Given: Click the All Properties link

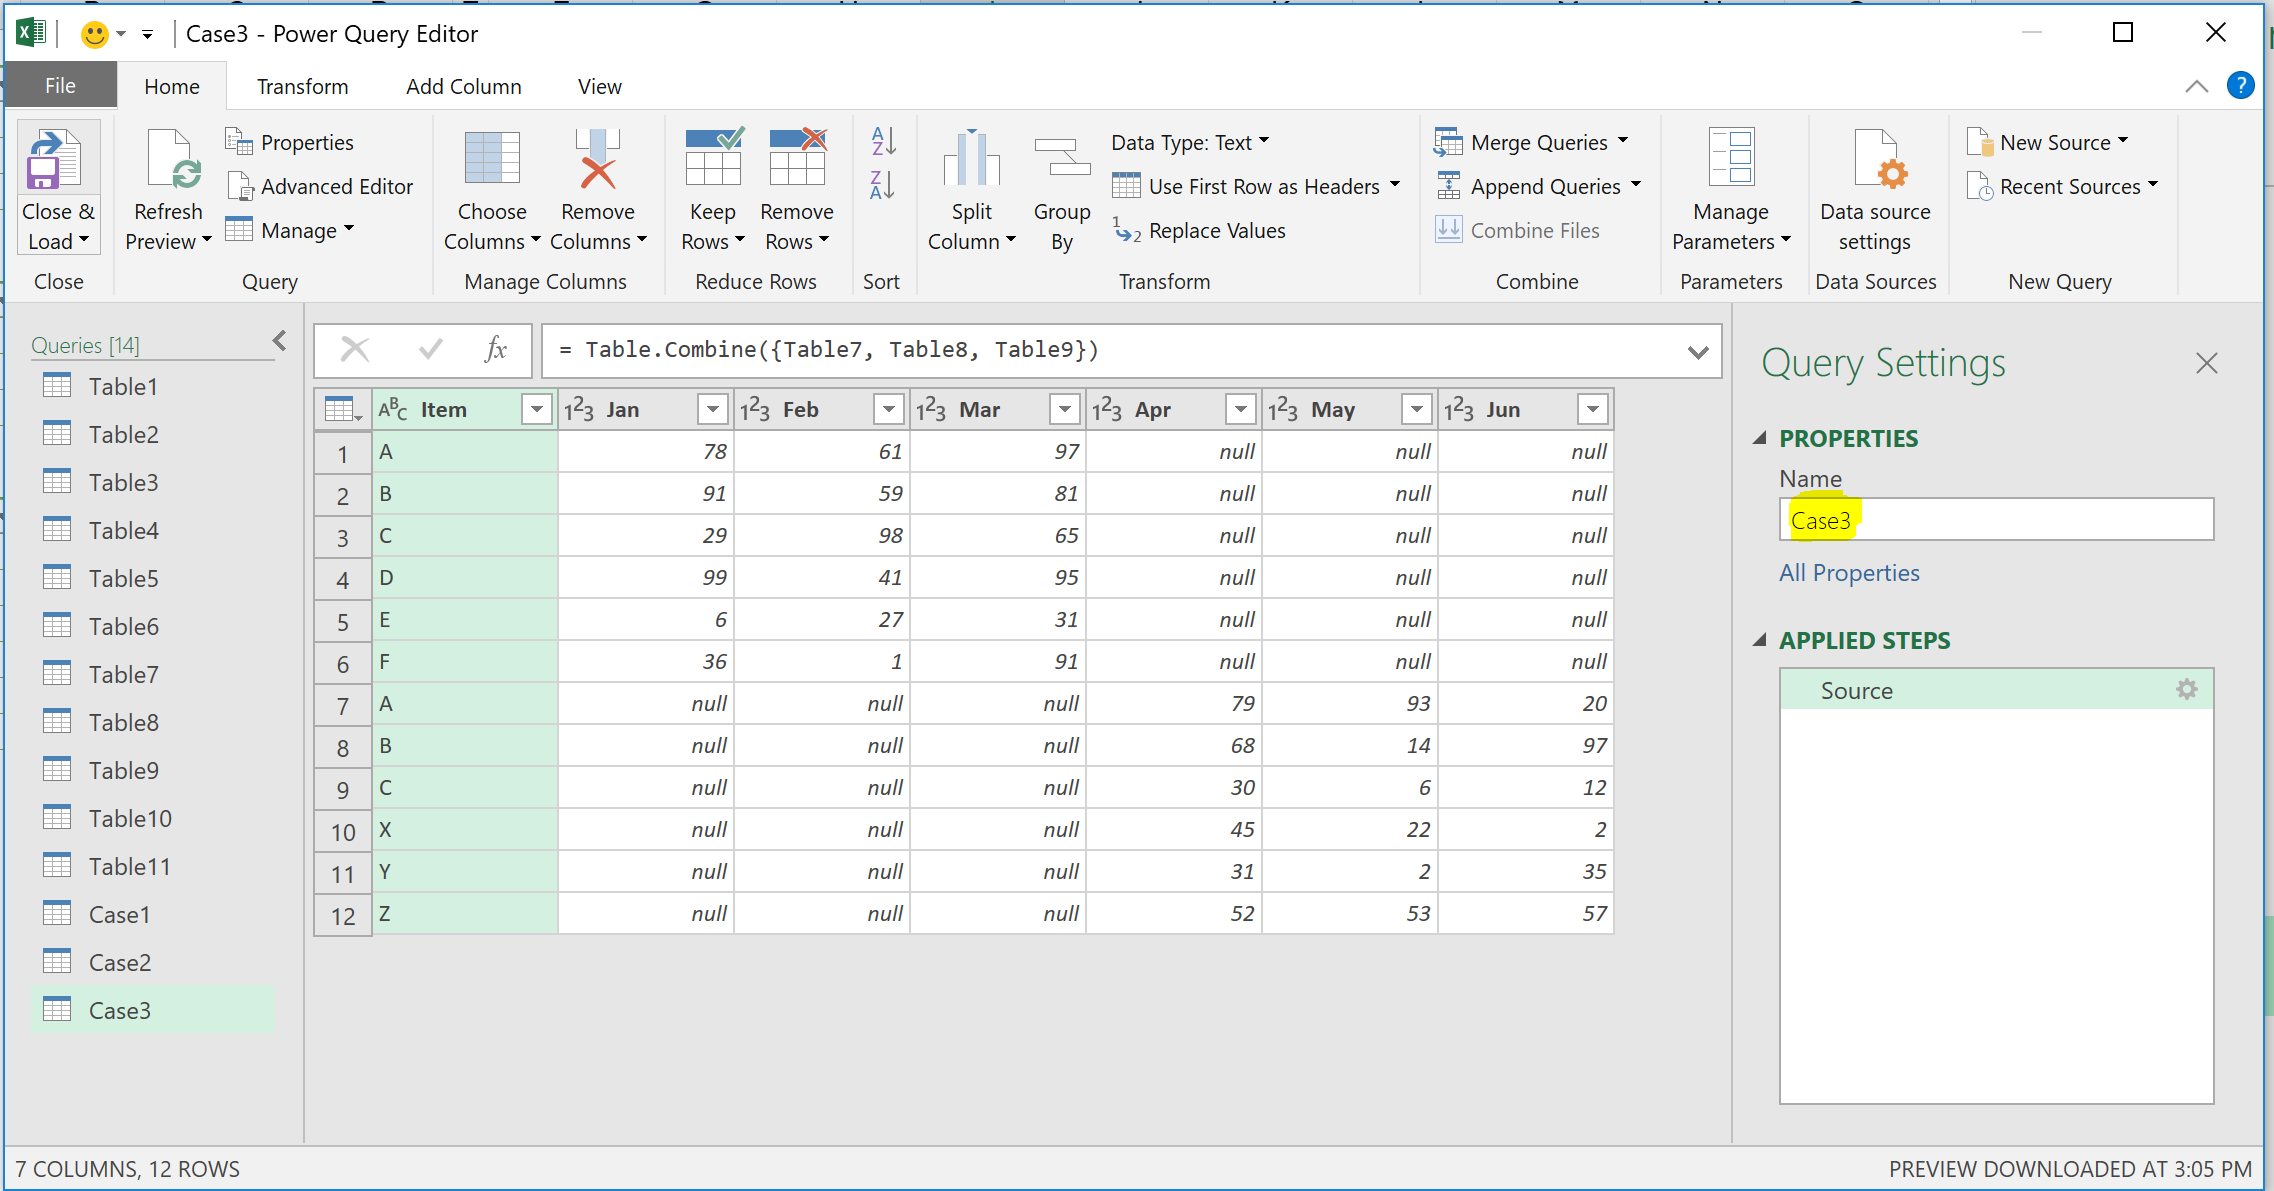Looking at the screenshot, I should click(x=1849, y=573).
